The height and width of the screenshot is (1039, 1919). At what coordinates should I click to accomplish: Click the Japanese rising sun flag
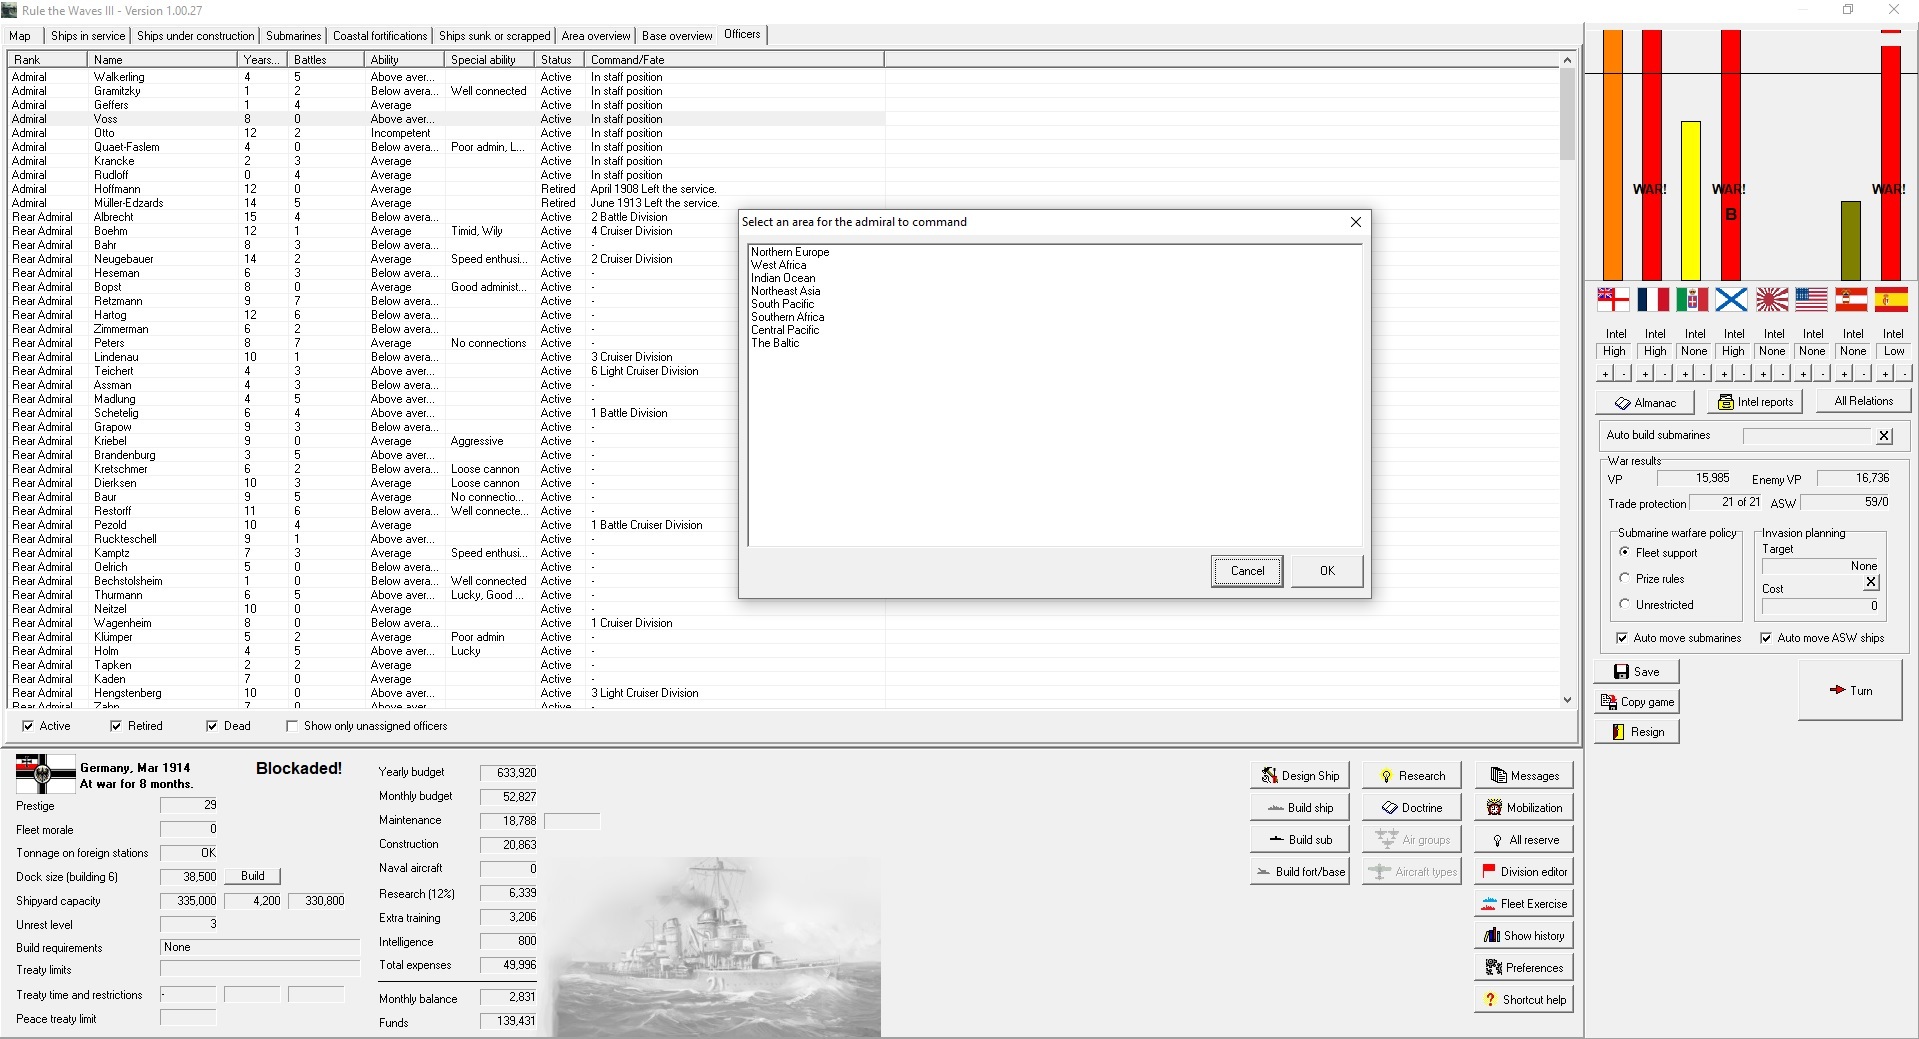[x=1772, y=299]
